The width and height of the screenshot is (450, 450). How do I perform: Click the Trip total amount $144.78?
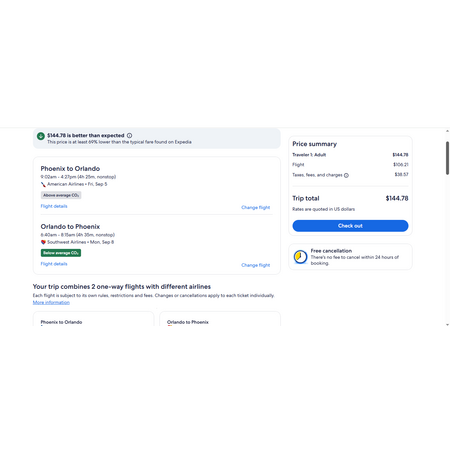point(397,198)
